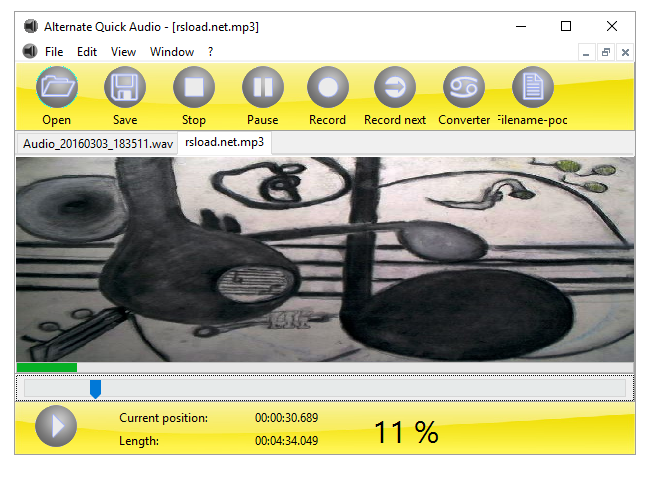
Task: Click the "Current position:" label
Action: (163, 418)
